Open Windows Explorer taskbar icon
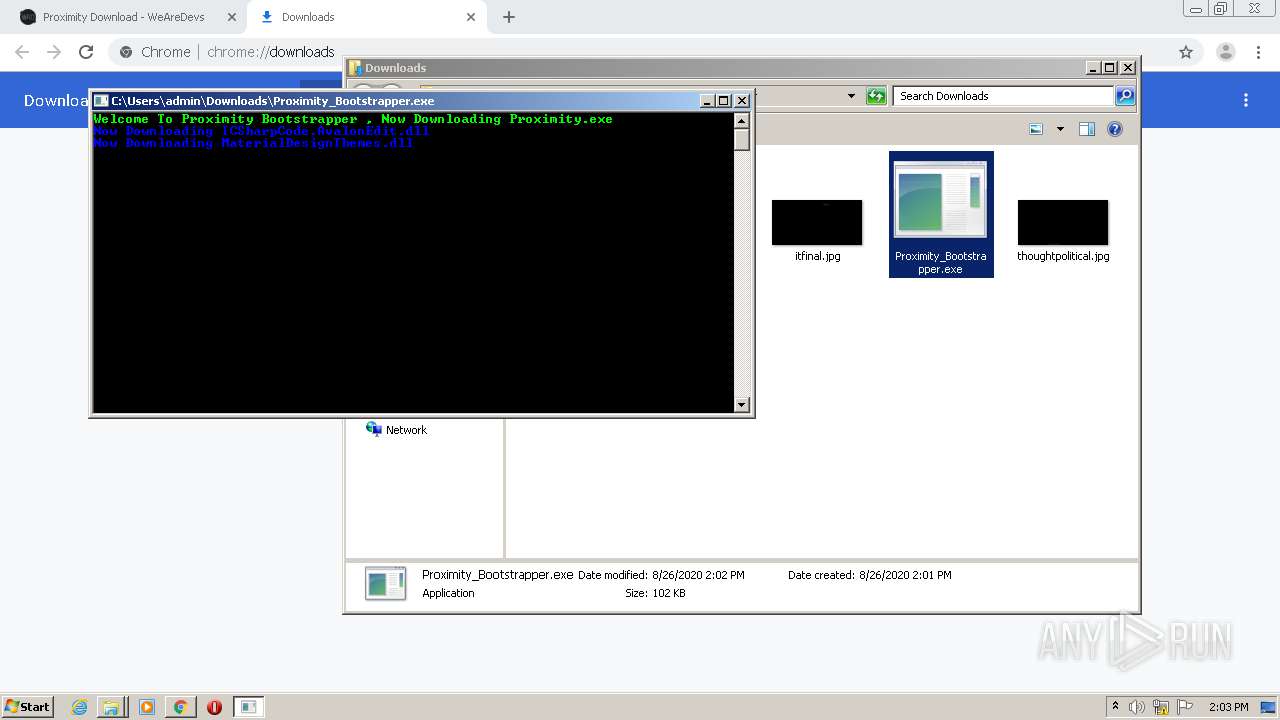1280x720 pixels. click(x=111, y=707)
